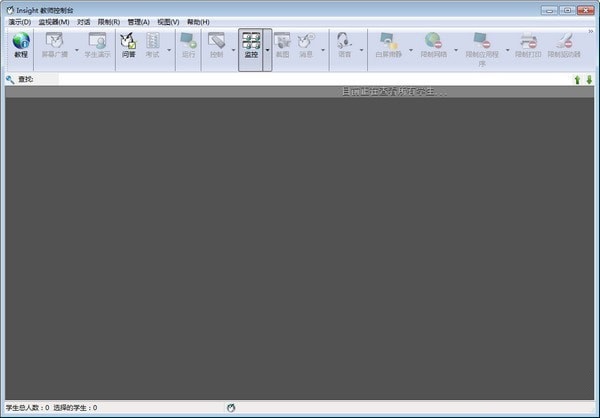
Task: Expand the 限制应用程序 dropdown arrow
Action: (x=508, y=50)
